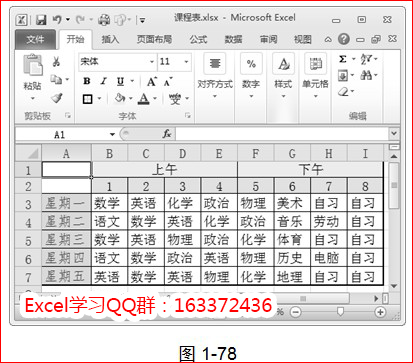The width and height of the screenshot is (413, 363).
Task: Switch to the 公式 Formulas tab
Action: point(198,40)
